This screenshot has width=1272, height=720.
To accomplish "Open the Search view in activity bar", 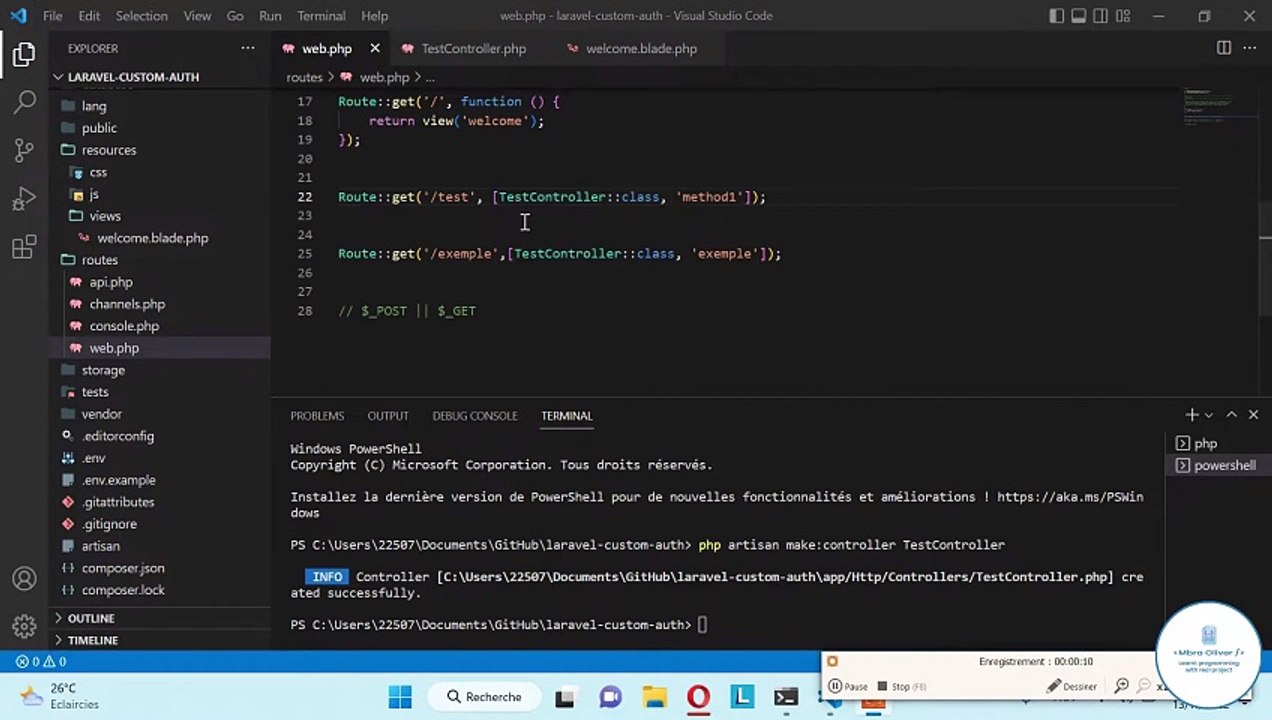I will (x=24, y=102).
